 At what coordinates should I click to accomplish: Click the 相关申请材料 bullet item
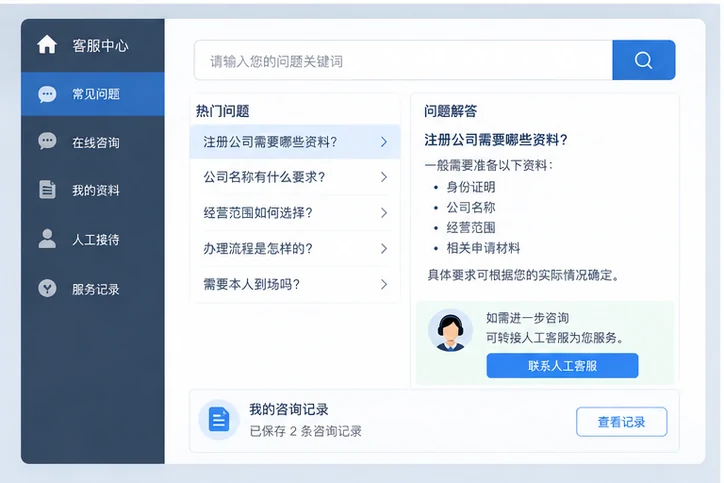tap(483, 248)
